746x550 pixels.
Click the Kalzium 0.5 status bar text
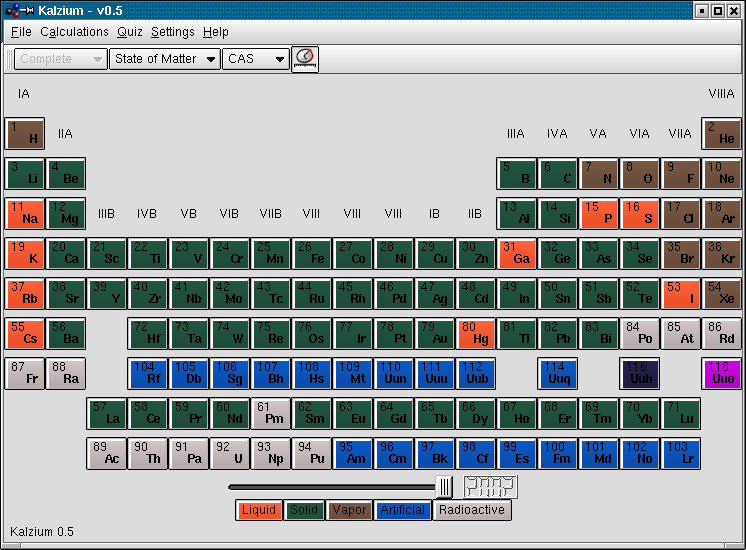(42, 531)
